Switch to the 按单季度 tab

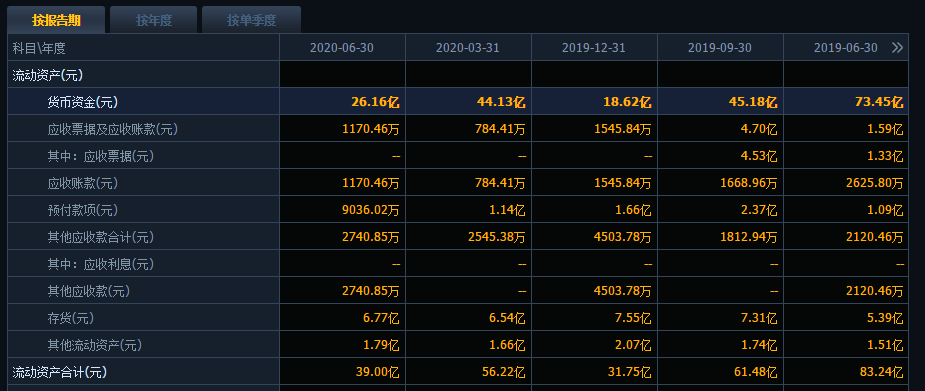pos(251,20)
